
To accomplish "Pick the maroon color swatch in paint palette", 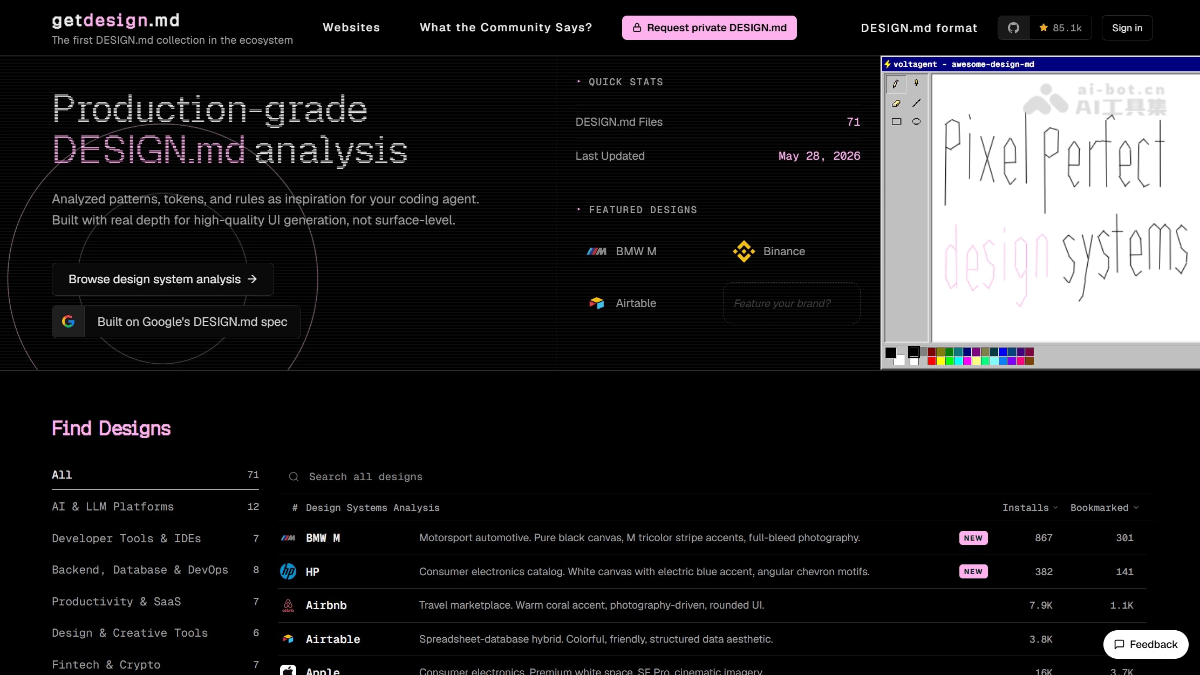I will [932, 352].
